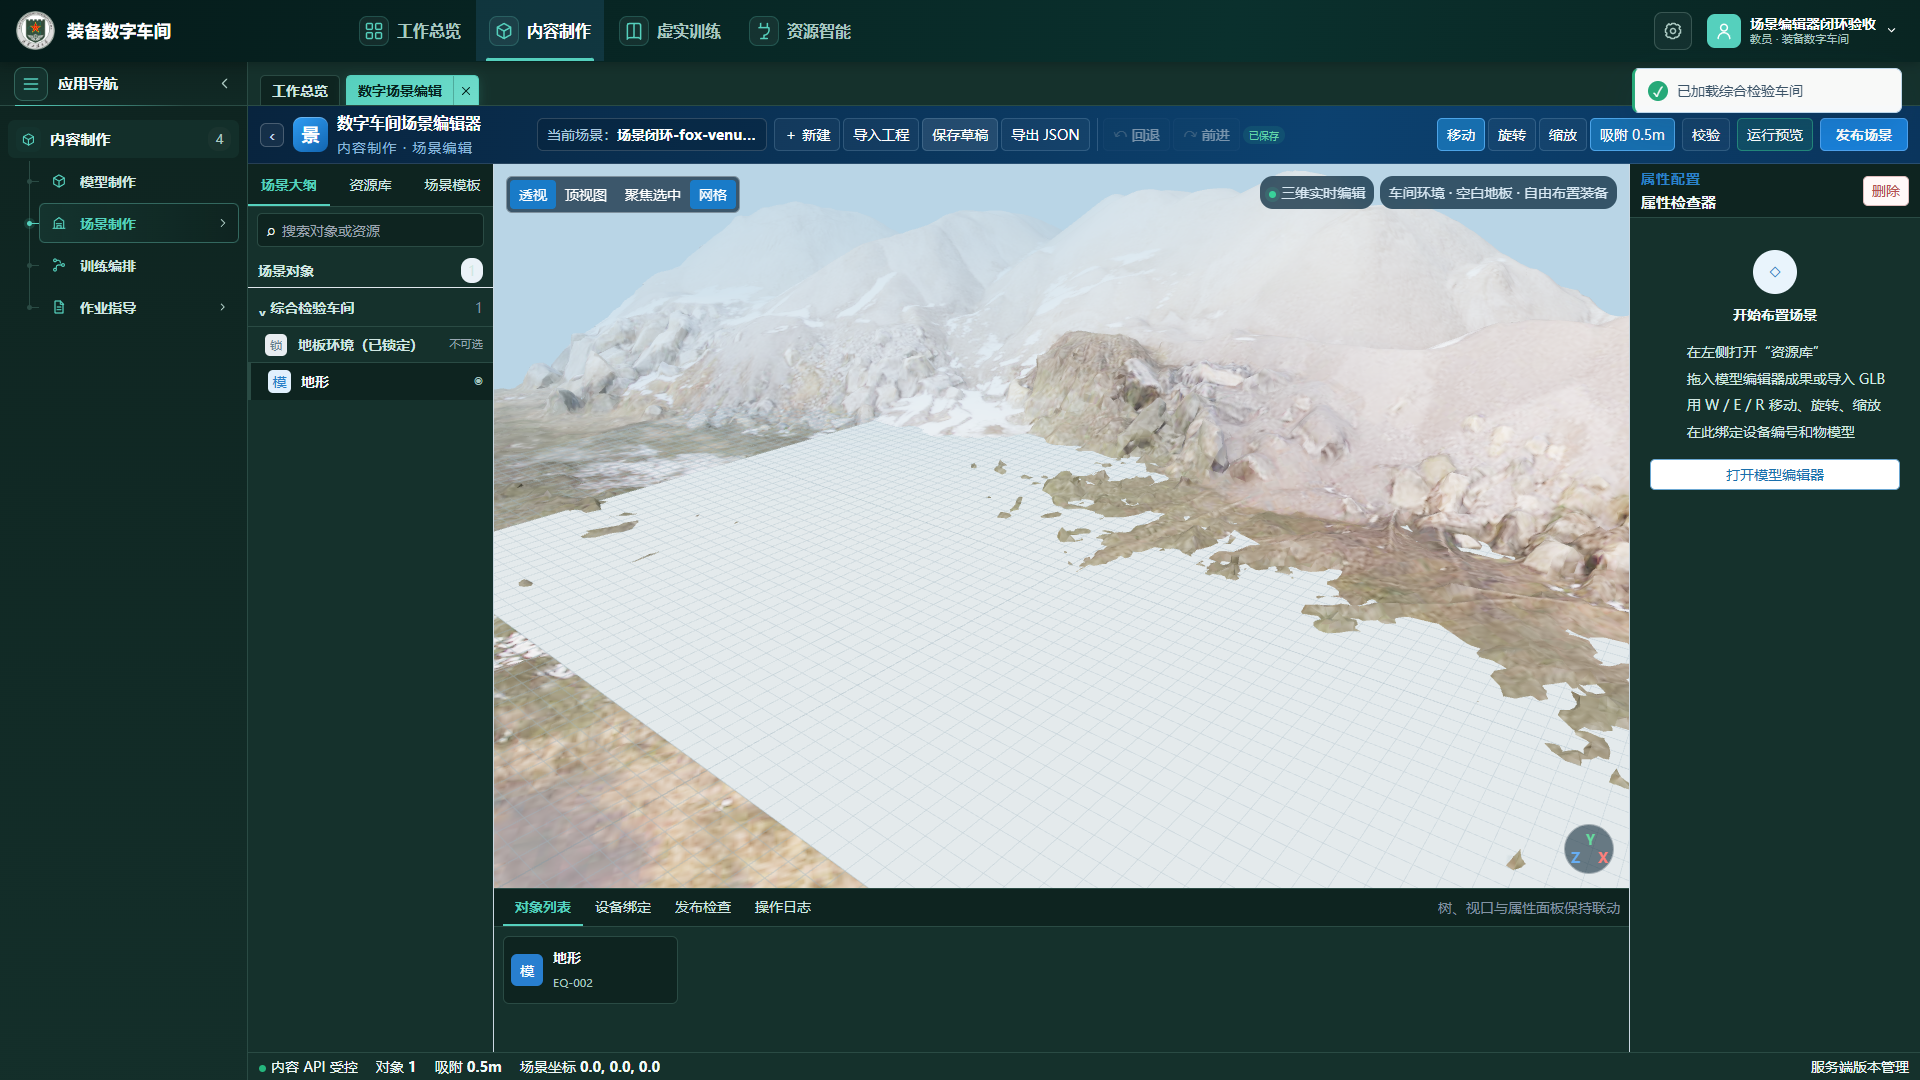Open settings via the gear icon
Image resolution: width=1920 pixels, height=1080 pixels.
point(1673,31)
